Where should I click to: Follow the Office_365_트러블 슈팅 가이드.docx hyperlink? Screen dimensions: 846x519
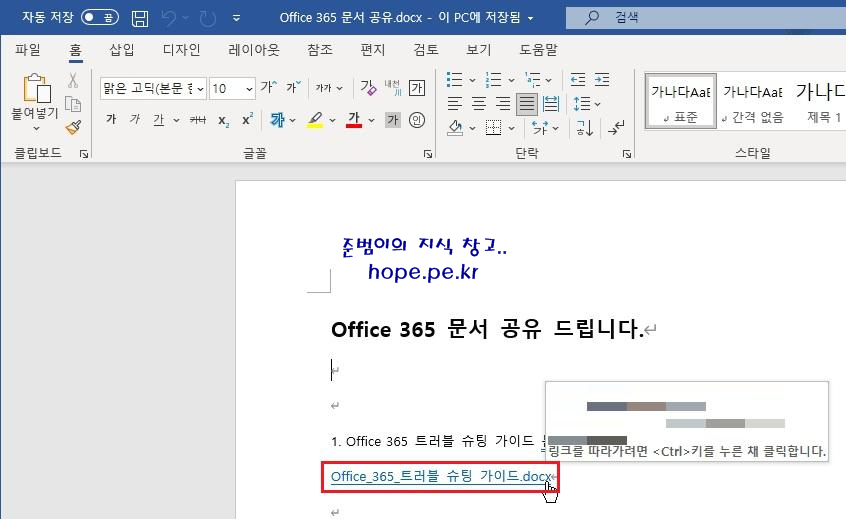(440, 476)
